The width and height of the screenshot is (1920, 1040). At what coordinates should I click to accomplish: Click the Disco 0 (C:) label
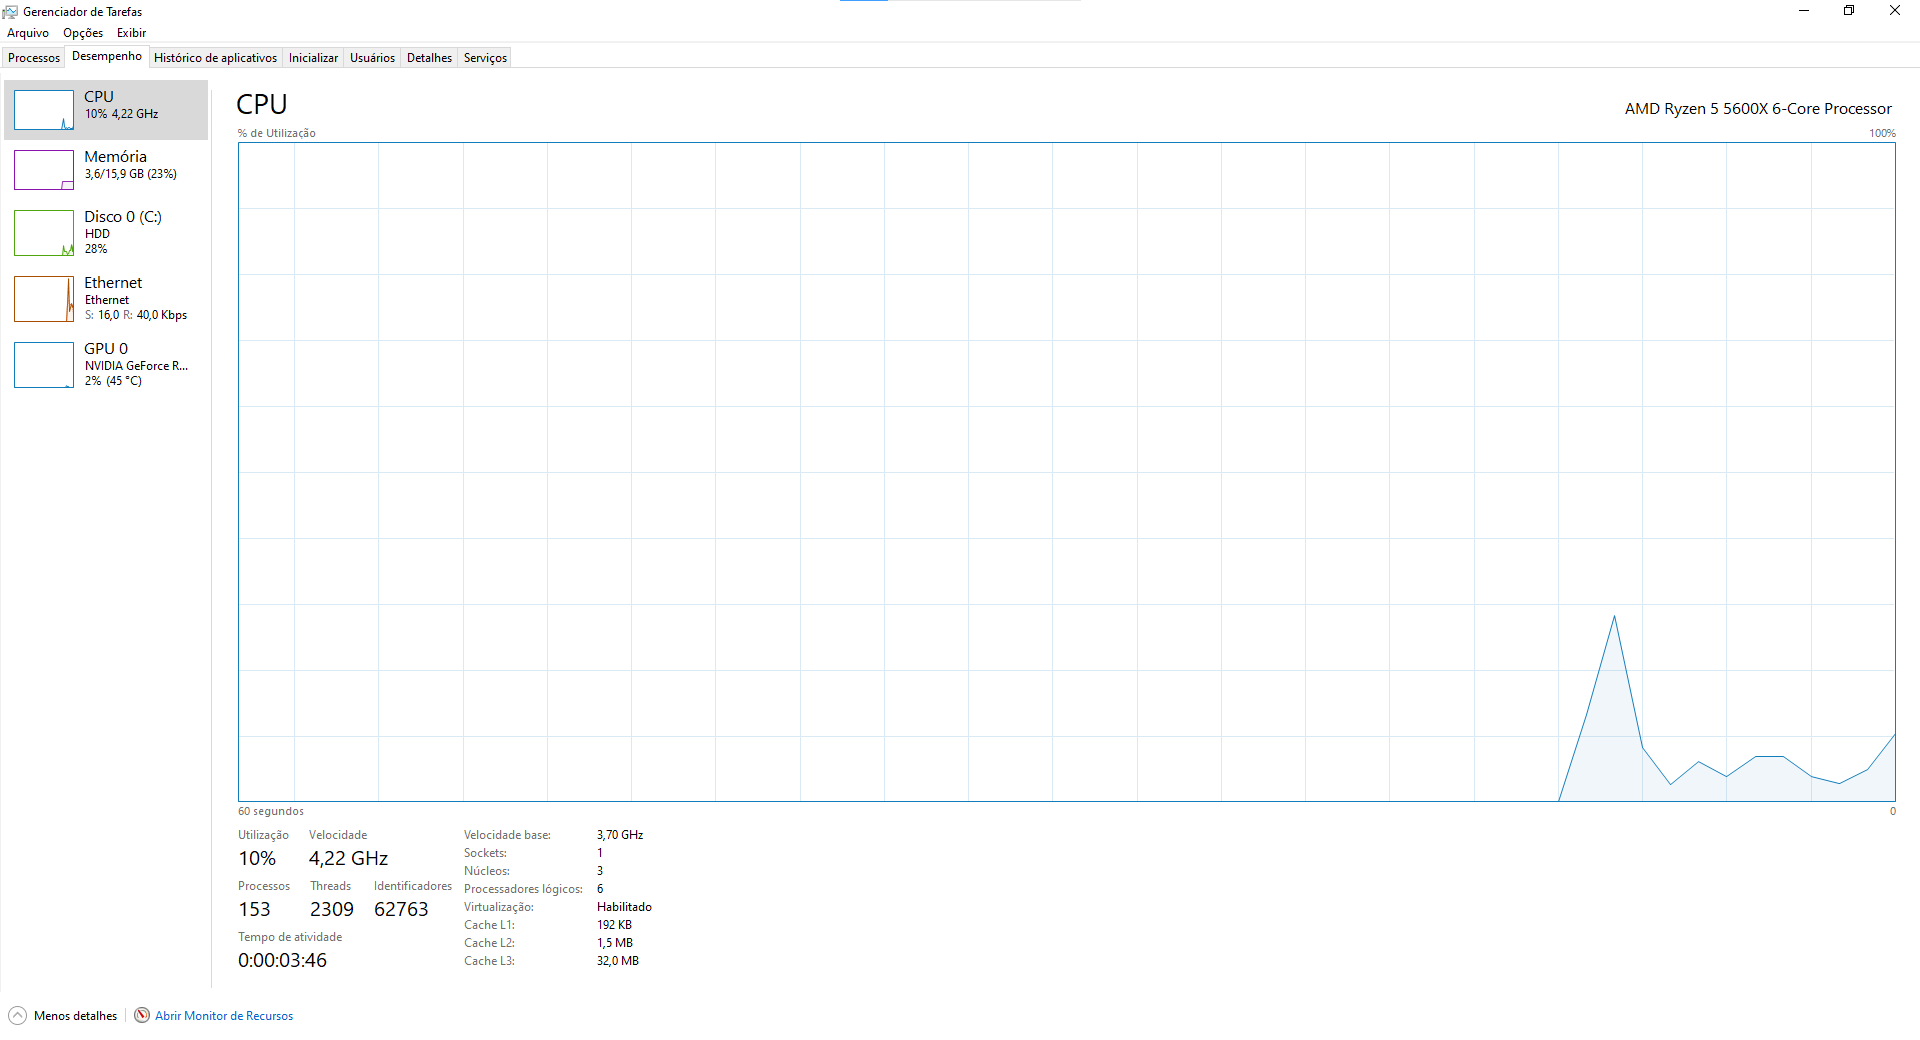point(123,217)
